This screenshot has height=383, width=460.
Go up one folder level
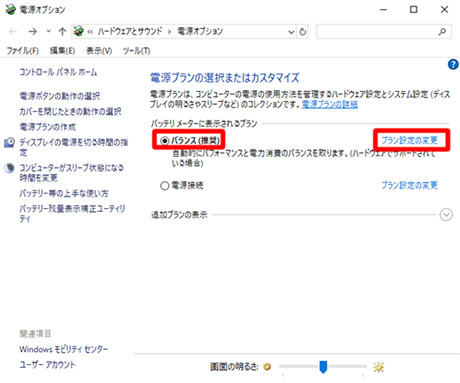62,31
